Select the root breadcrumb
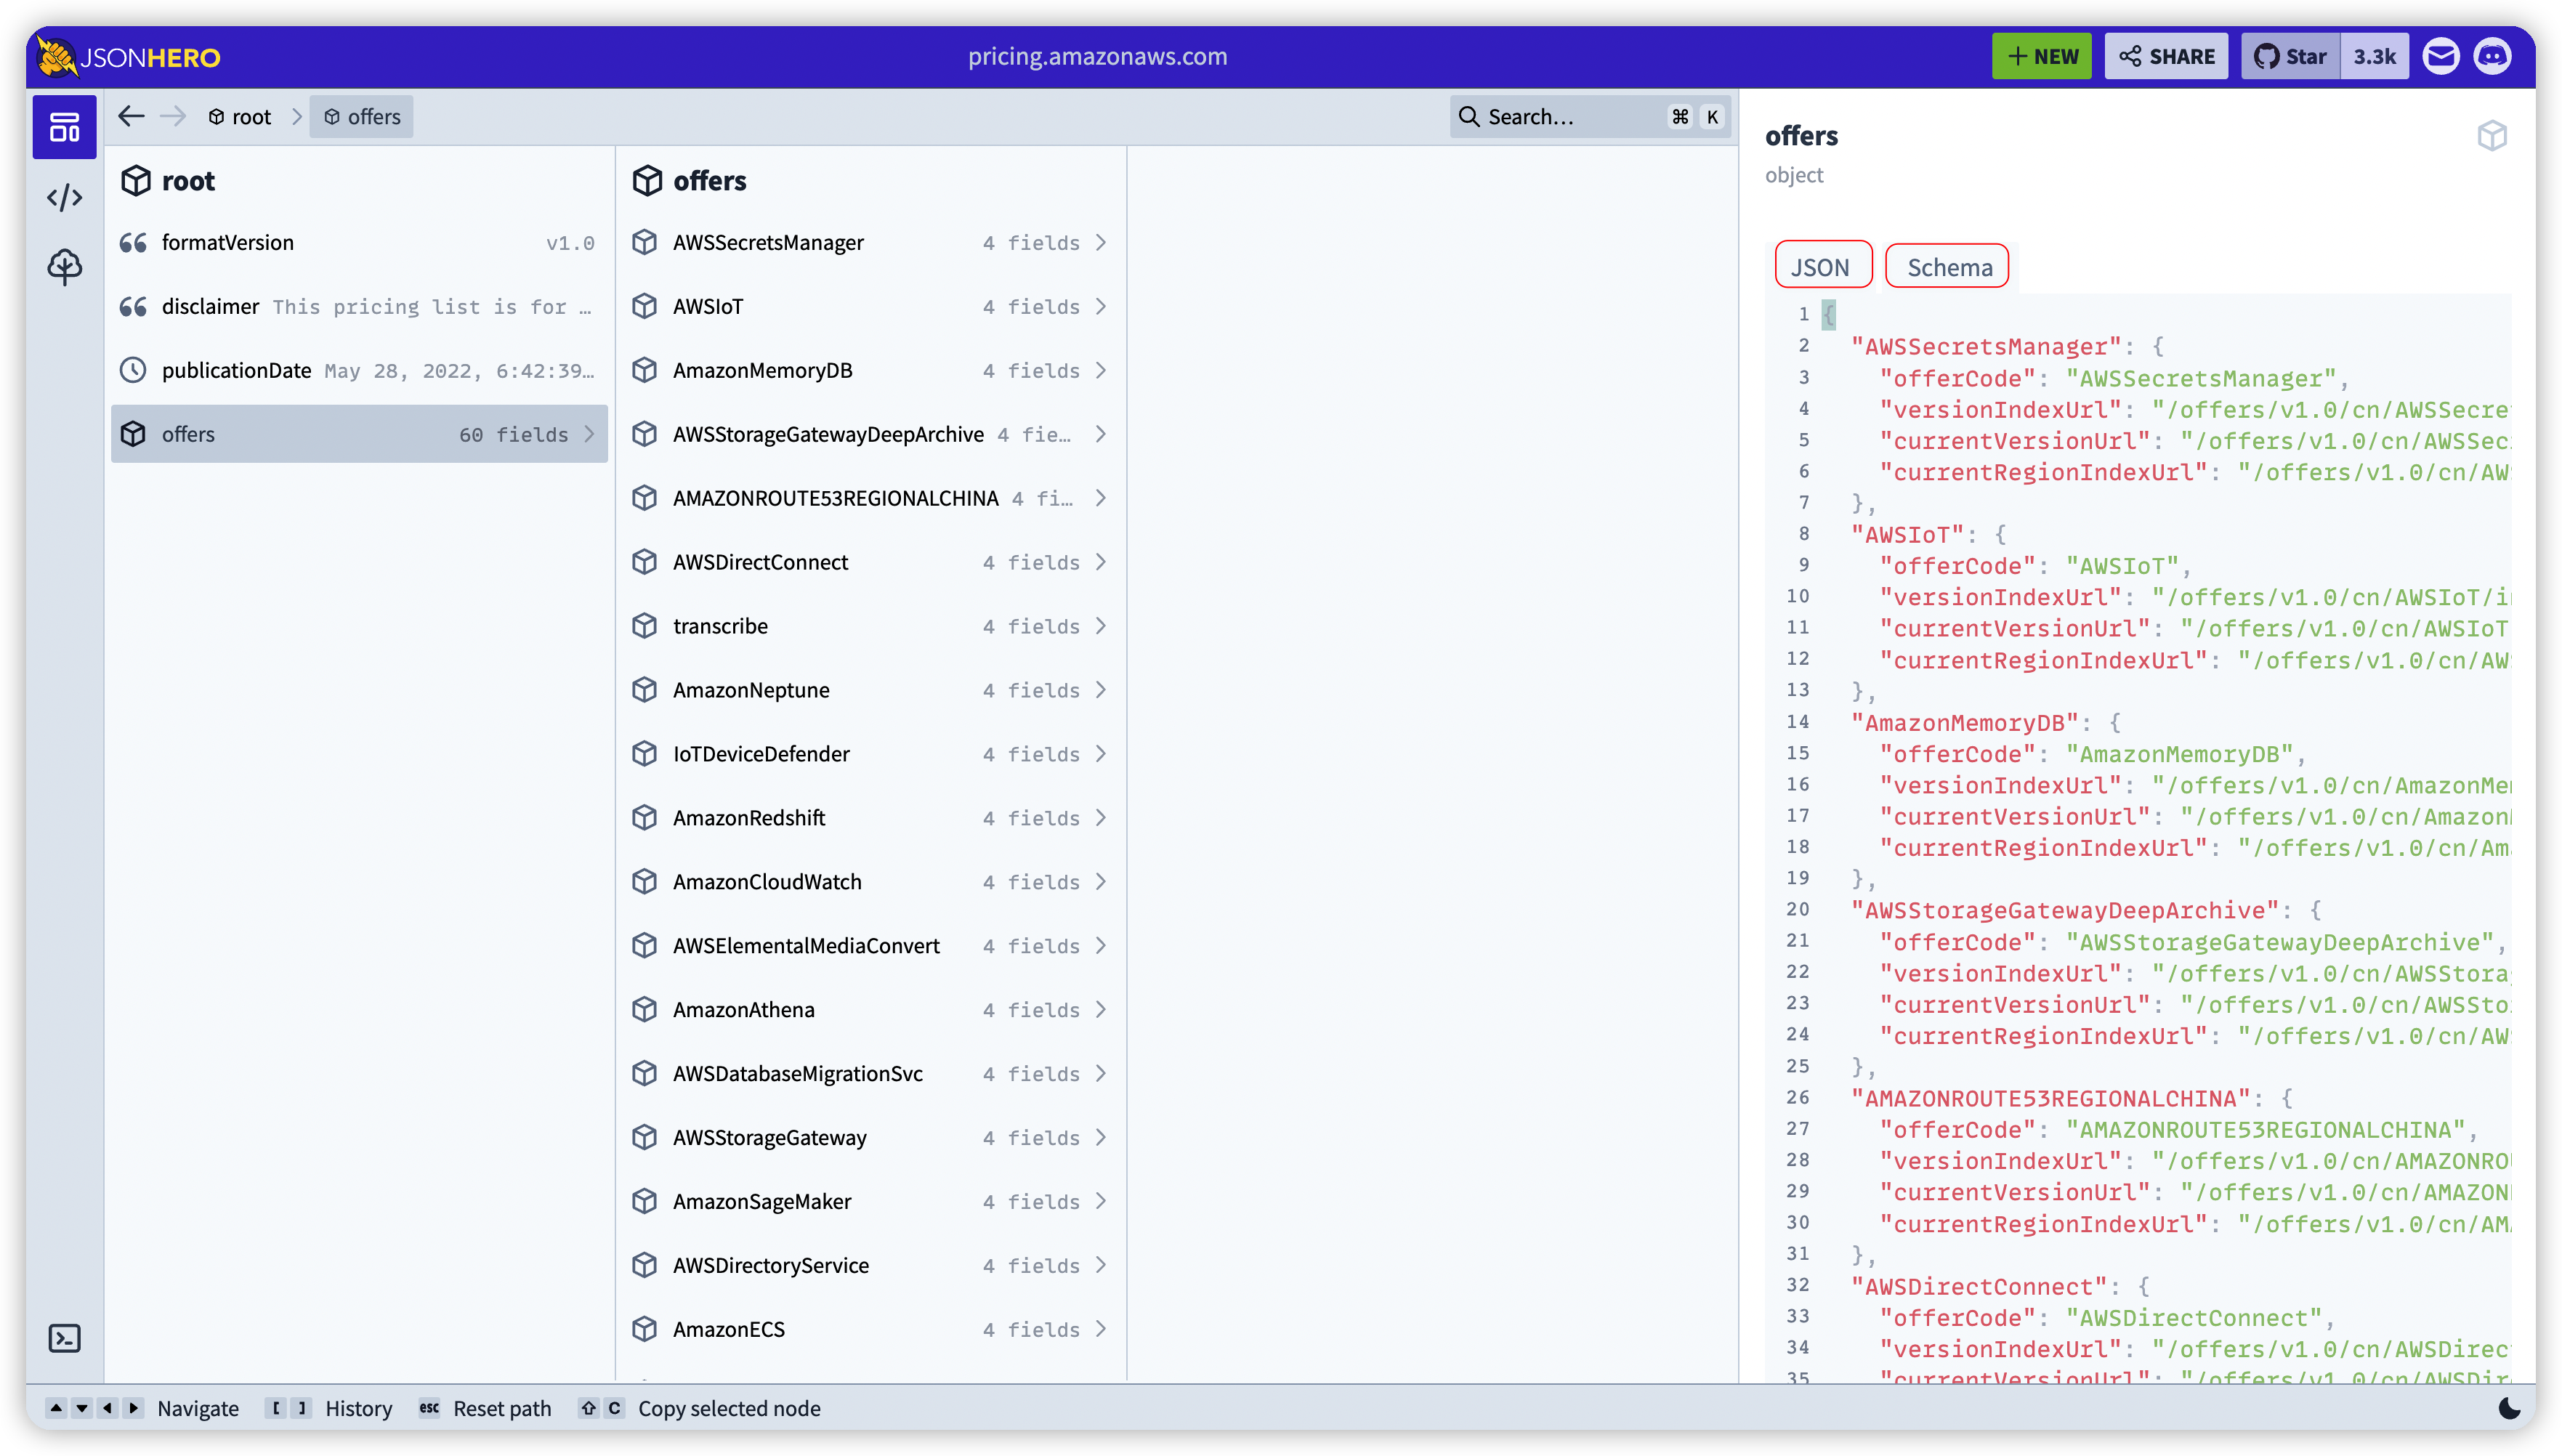Image resolution: width=2562 pixels, height=1456 pixels. (240, 117)
